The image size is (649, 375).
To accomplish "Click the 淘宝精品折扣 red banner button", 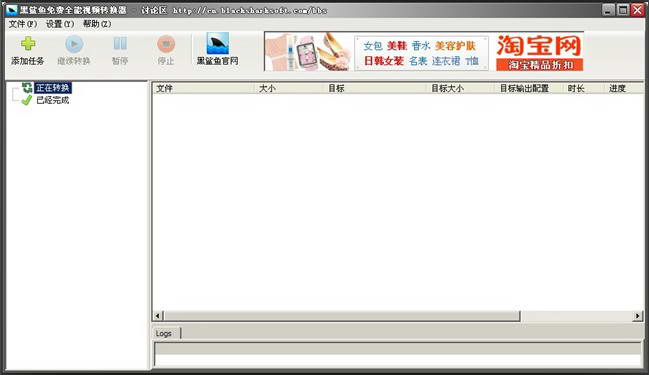I will click(x=540, y=65).
